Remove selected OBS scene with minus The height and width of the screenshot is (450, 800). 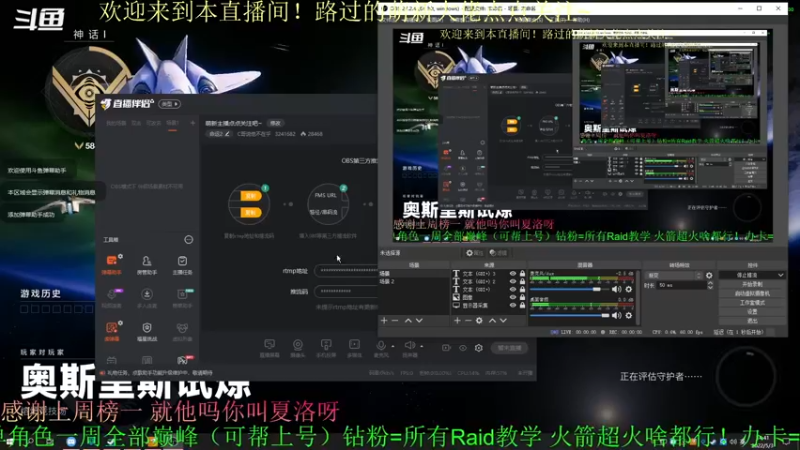click(x=395, y=320)
